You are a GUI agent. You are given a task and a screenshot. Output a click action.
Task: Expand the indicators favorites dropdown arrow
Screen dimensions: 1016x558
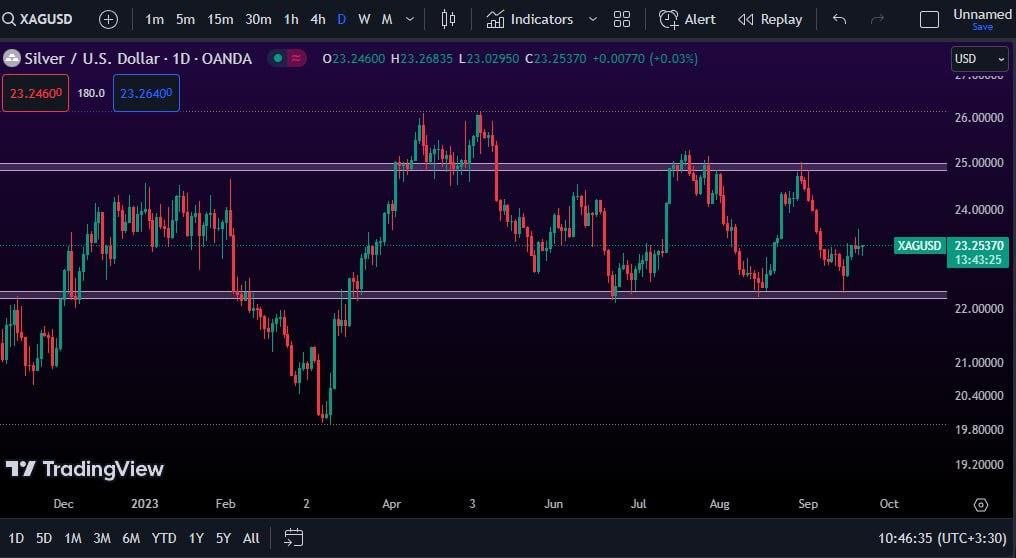click(x=593, y=19)
